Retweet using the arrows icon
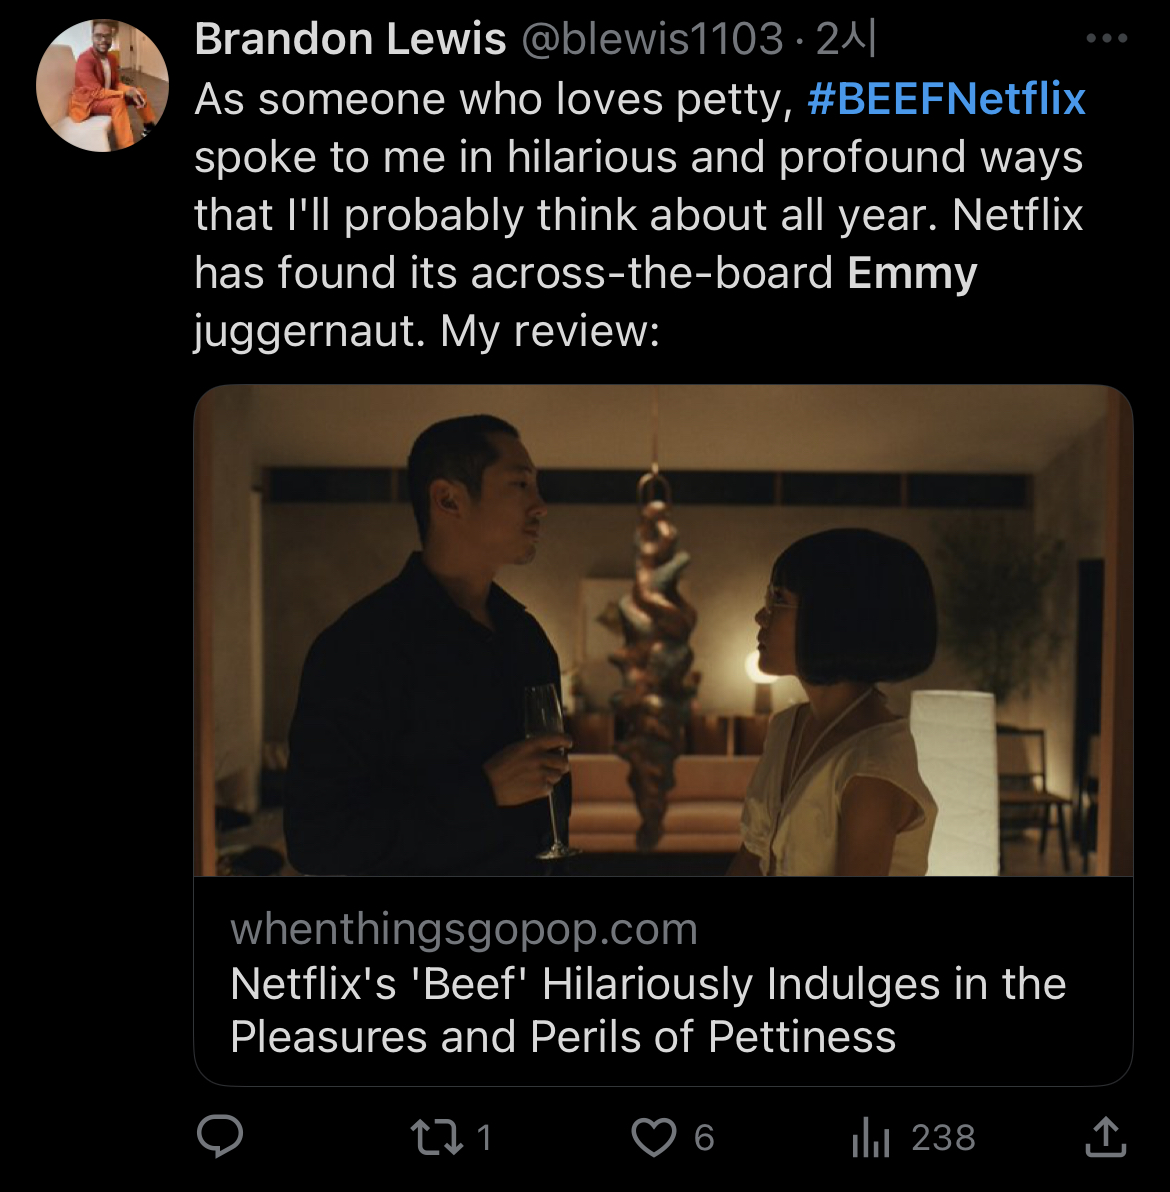This screenshot has width=1170, height=1192. click(436, 1137)
